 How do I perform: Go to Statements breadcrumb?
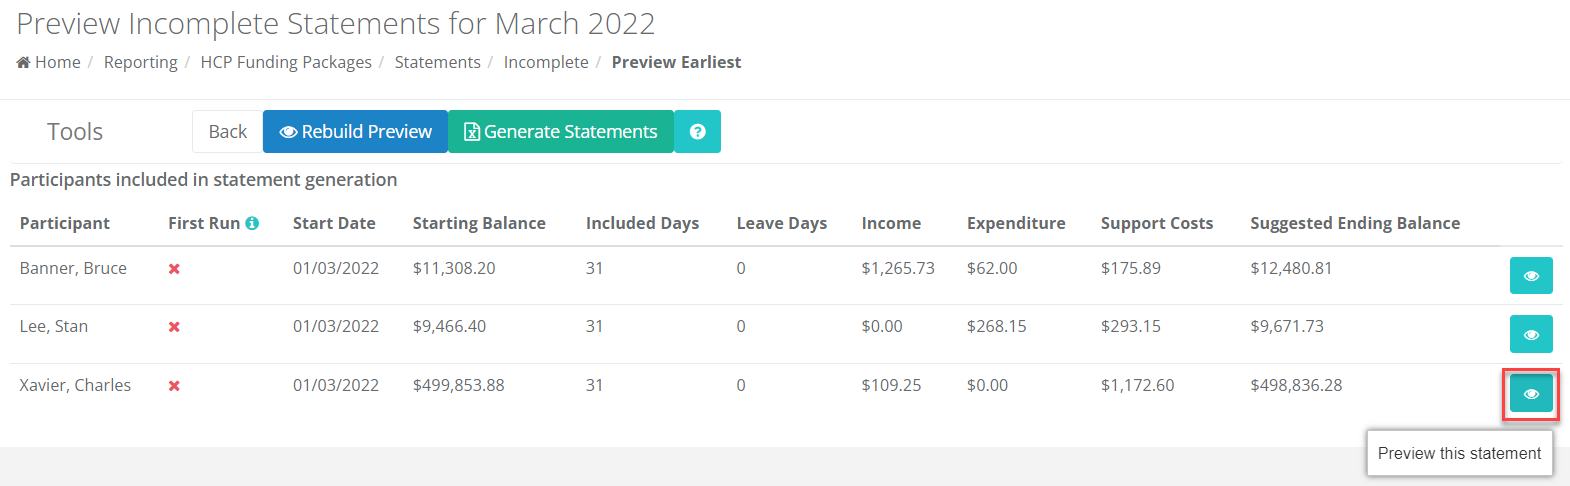click(x=437, y=62)
